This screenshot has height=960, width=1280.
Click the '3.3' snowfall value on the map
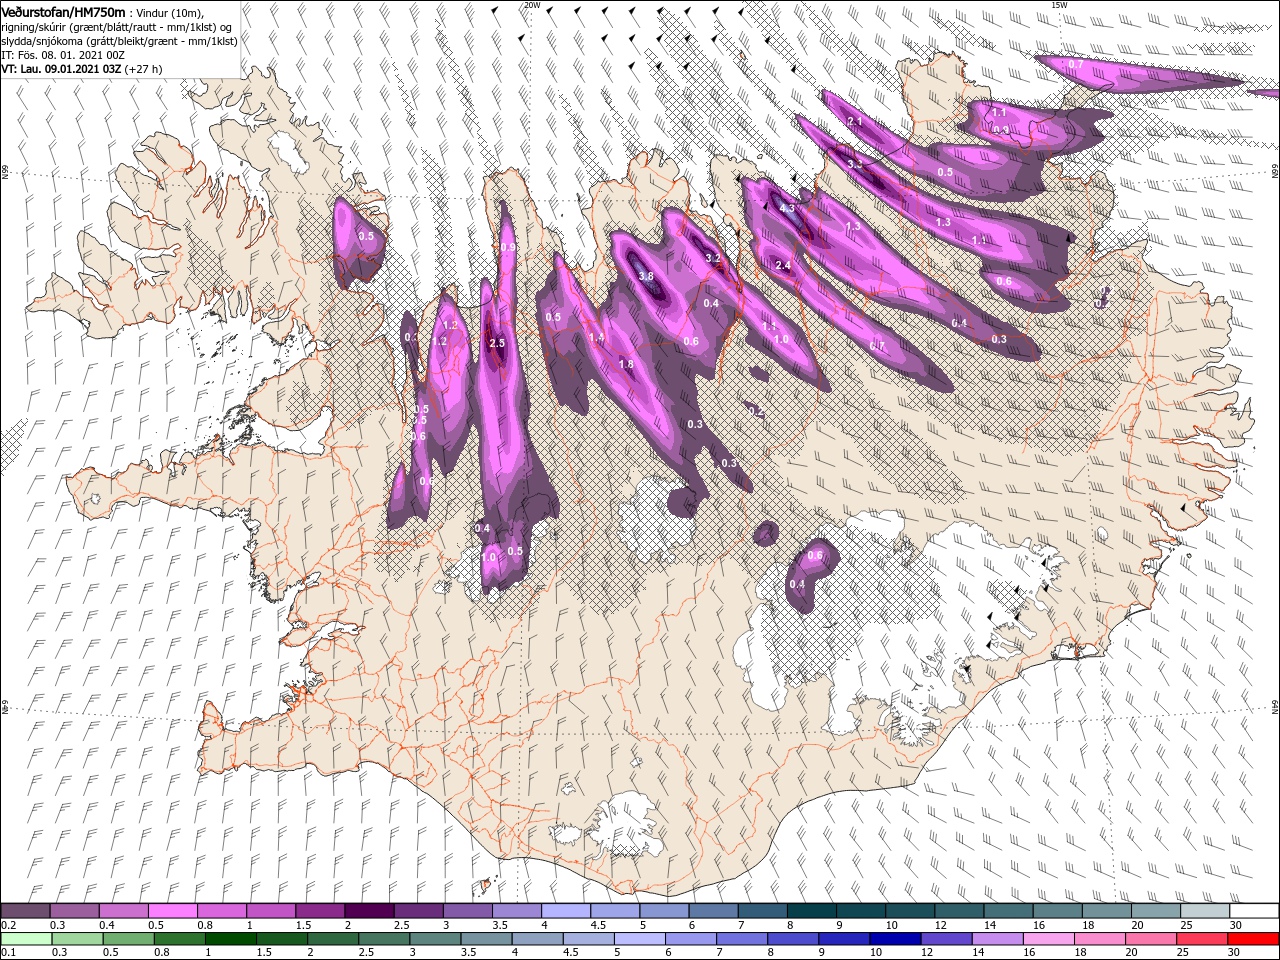pyautogui.click(x=854, y=163)
